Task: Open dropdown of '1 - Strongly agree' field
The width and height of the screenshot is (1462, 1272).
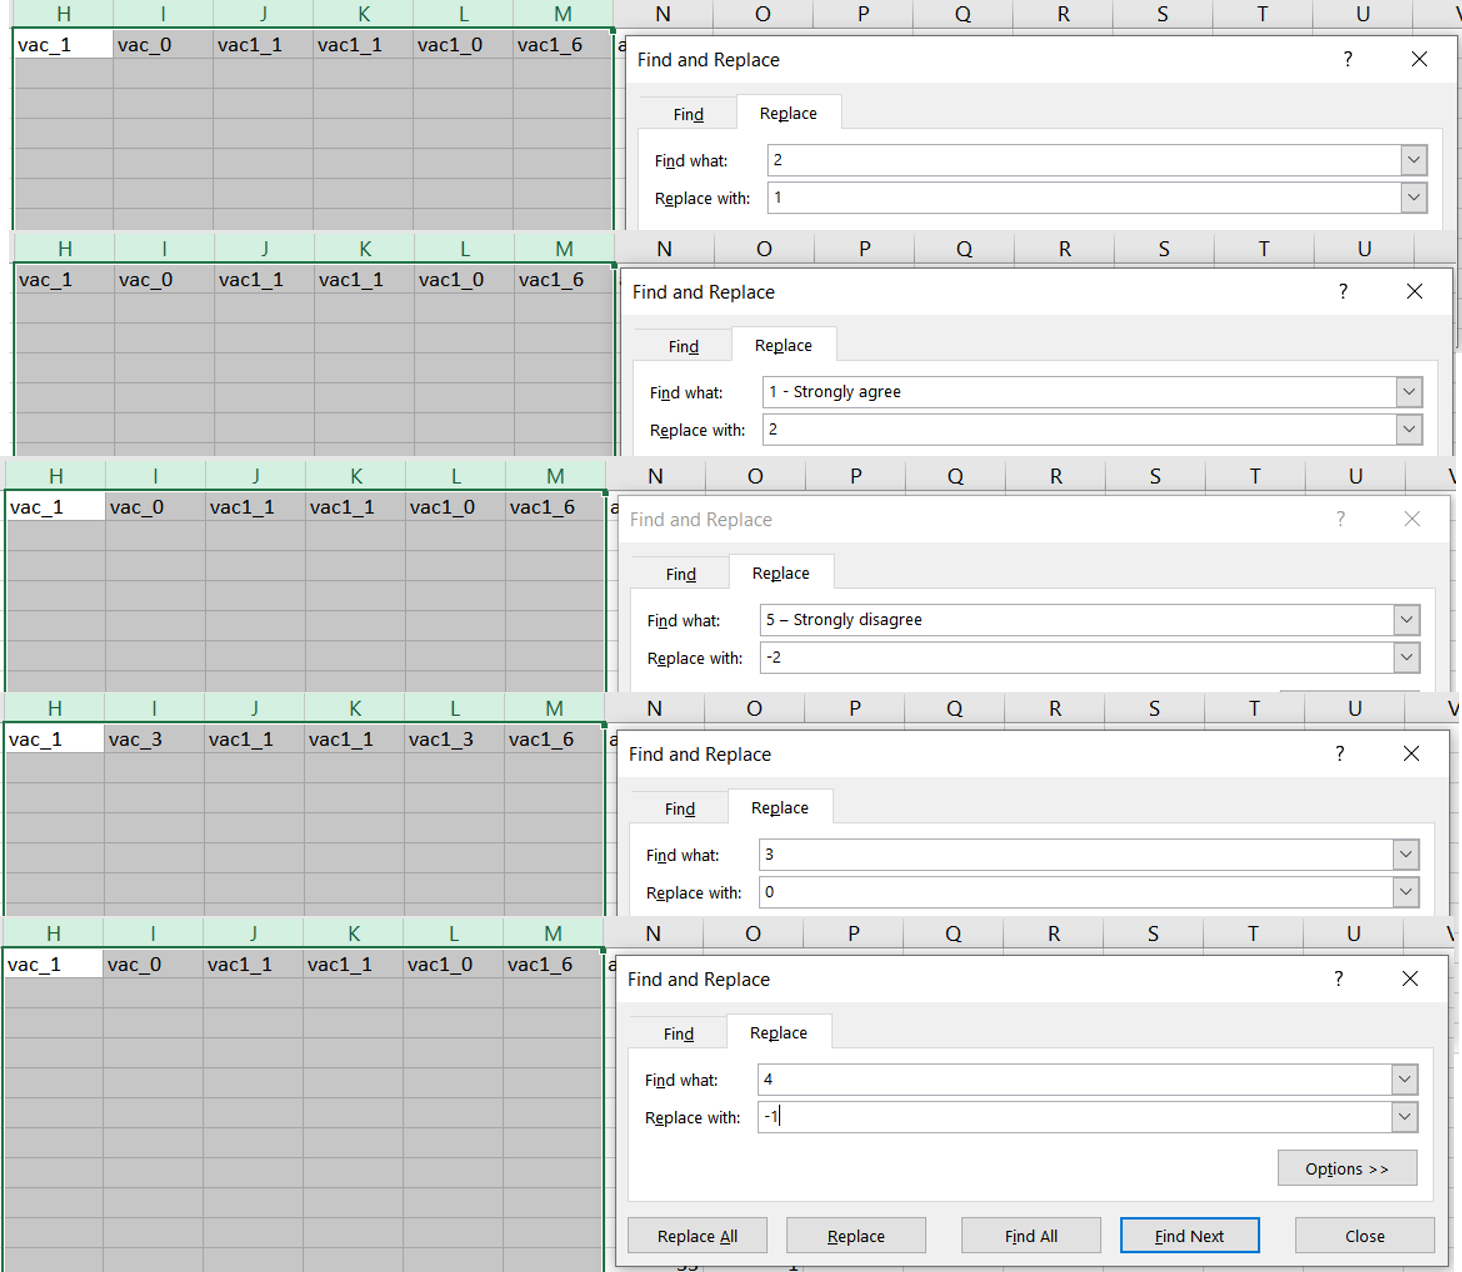Action: (1408, 391)
